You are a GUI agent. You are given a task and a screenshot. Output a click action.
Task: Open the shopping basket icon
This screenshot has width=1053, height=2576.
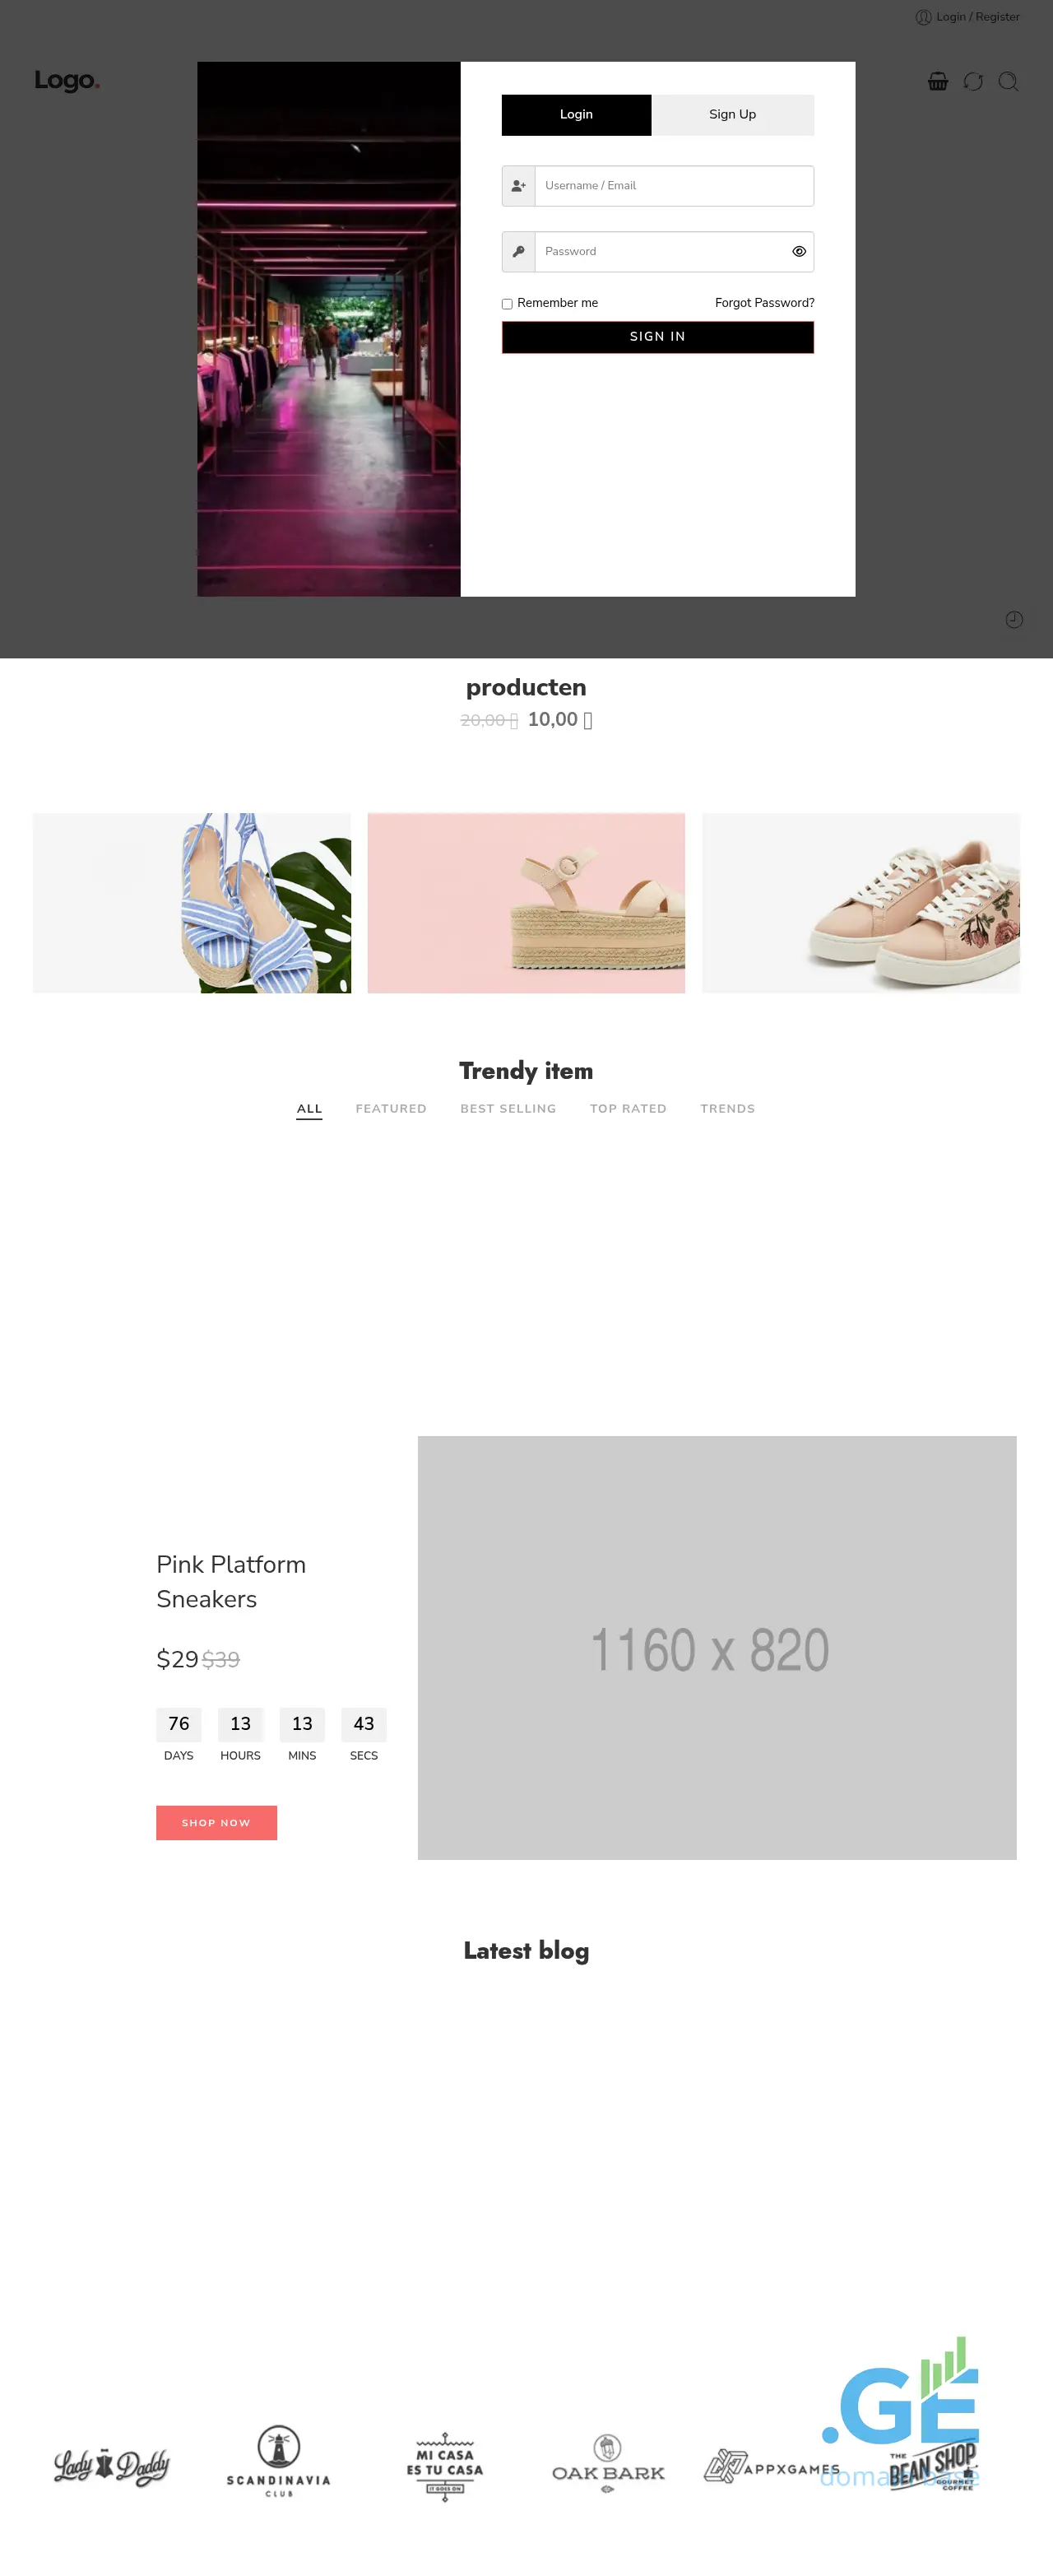point(937,82)
